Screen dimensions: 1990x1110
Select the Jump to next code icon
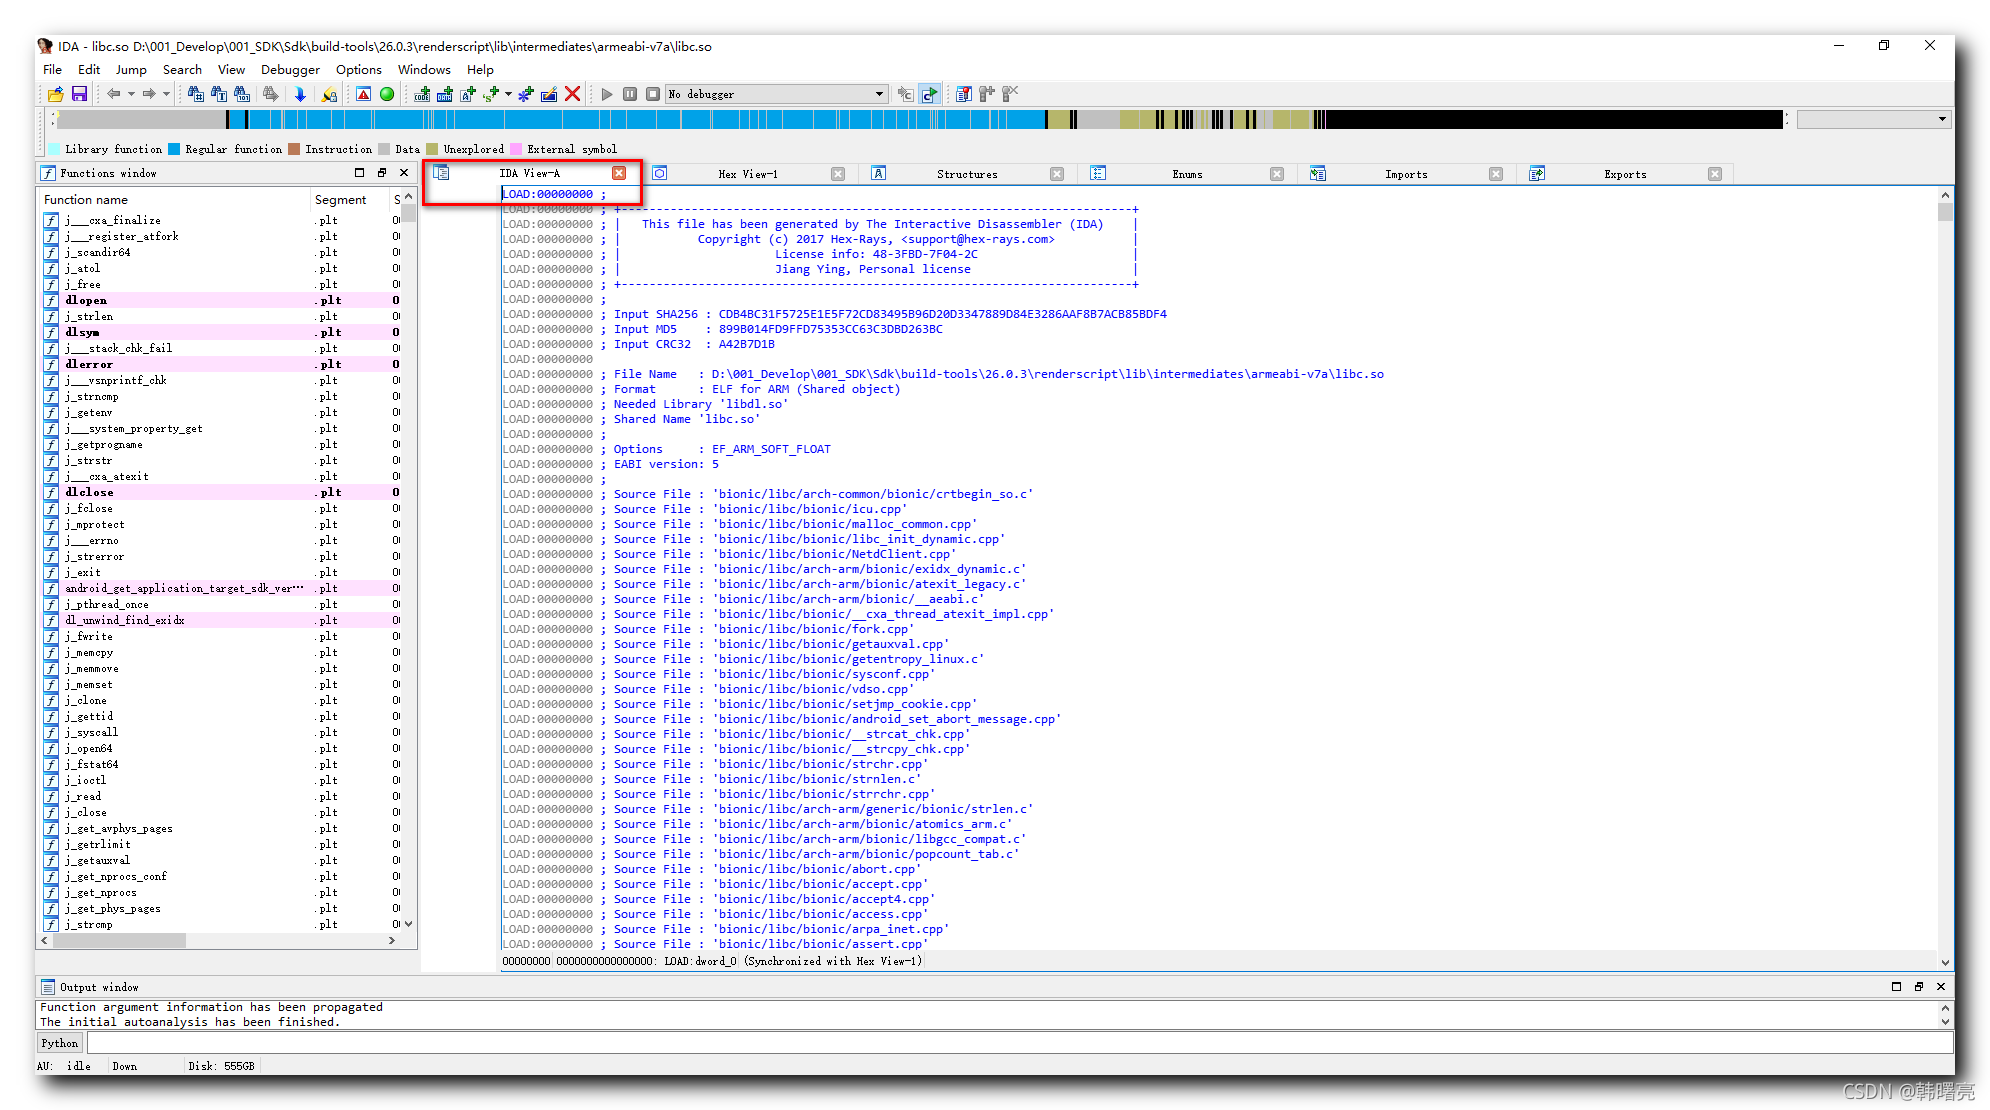[301, 93]
